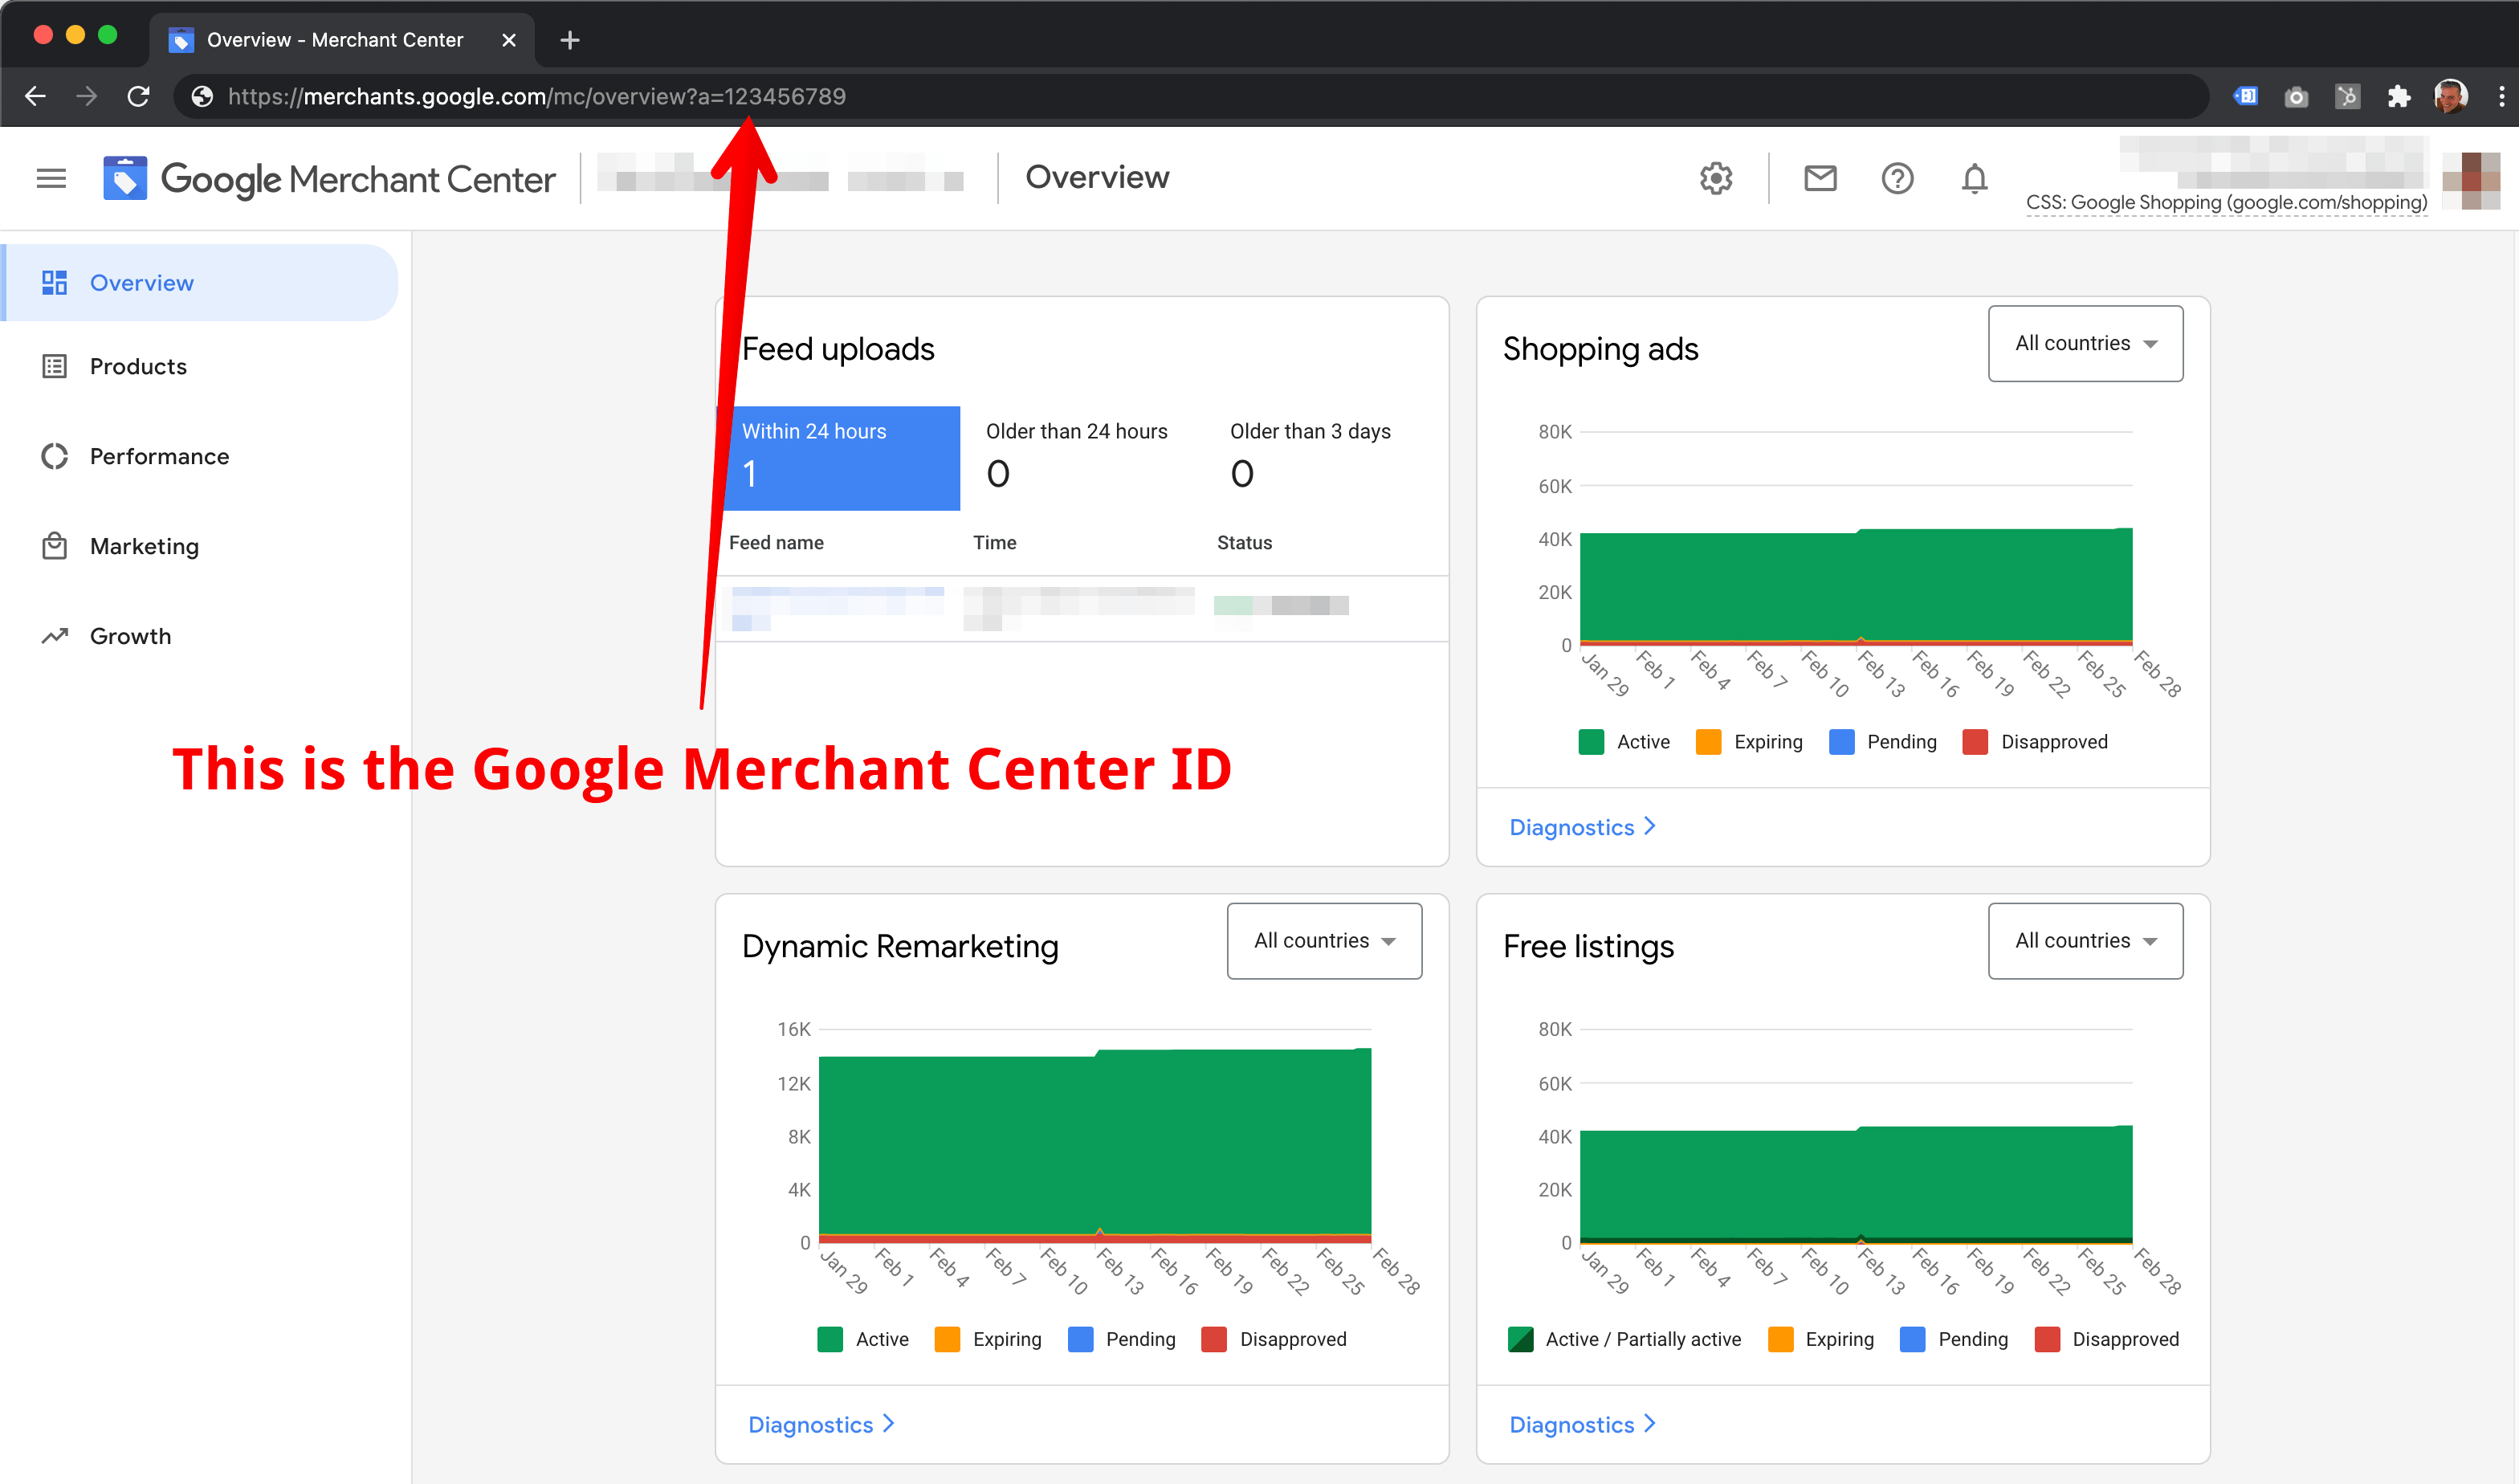The image size is (2519, 1484).
Task: Open All countries dropdown for Dynamic Remarketing
Action: tap(1324, 940)
